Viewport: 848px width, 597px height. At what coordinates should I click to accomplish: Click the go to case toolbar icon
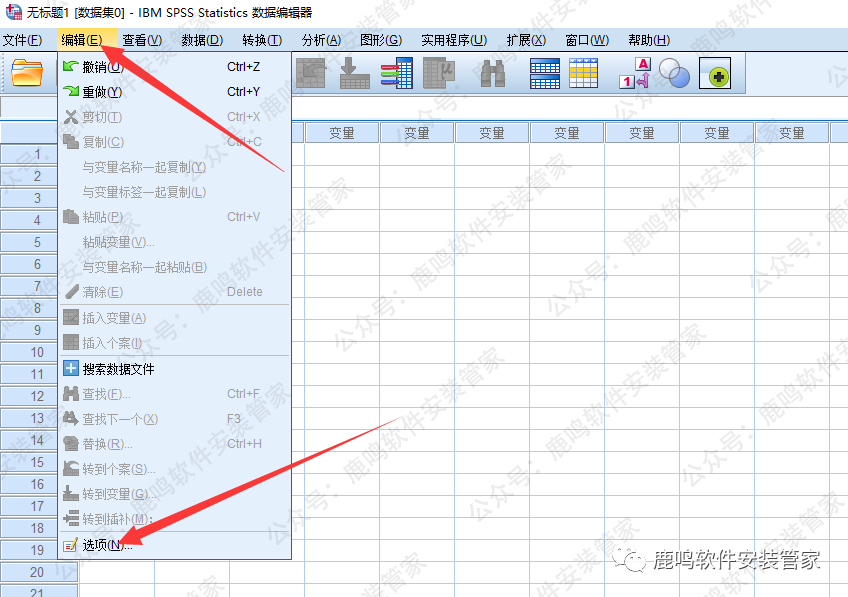pos(311,73)
